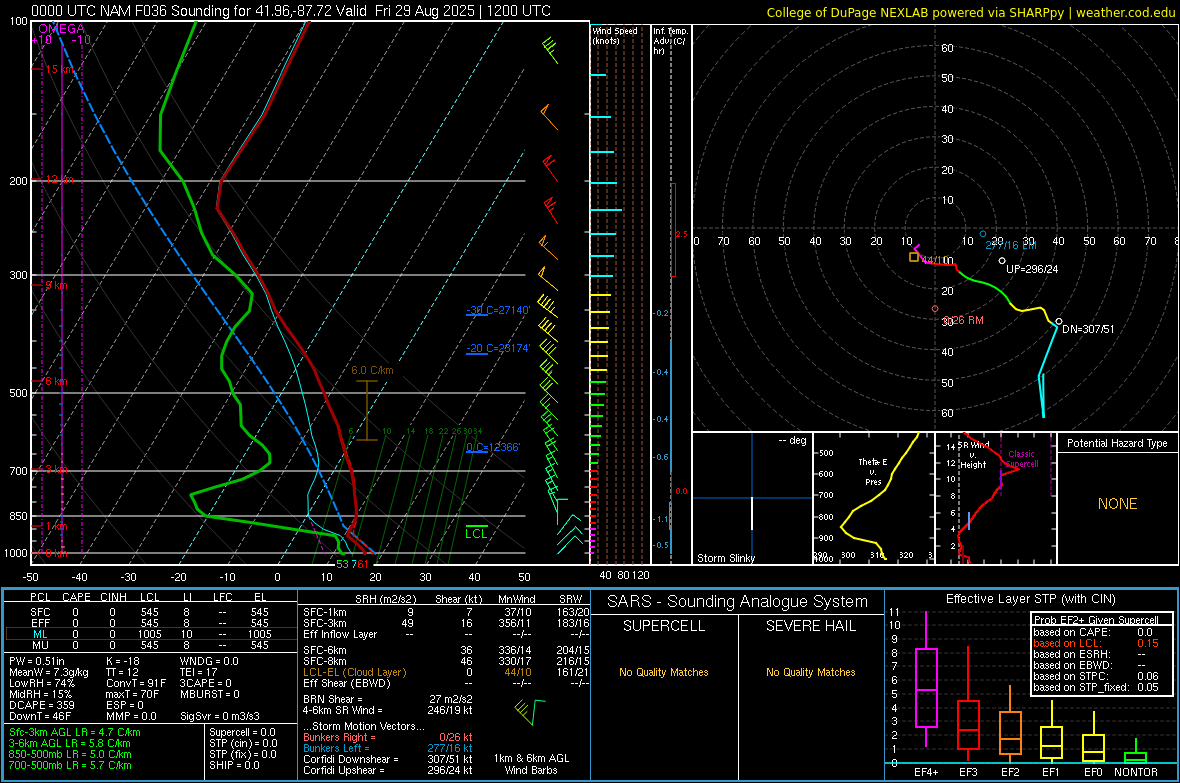The image size is (1180, 783).
Task: Click the BRN Shear = 27 m2/s2 line
Action: [x=388, y=699]
